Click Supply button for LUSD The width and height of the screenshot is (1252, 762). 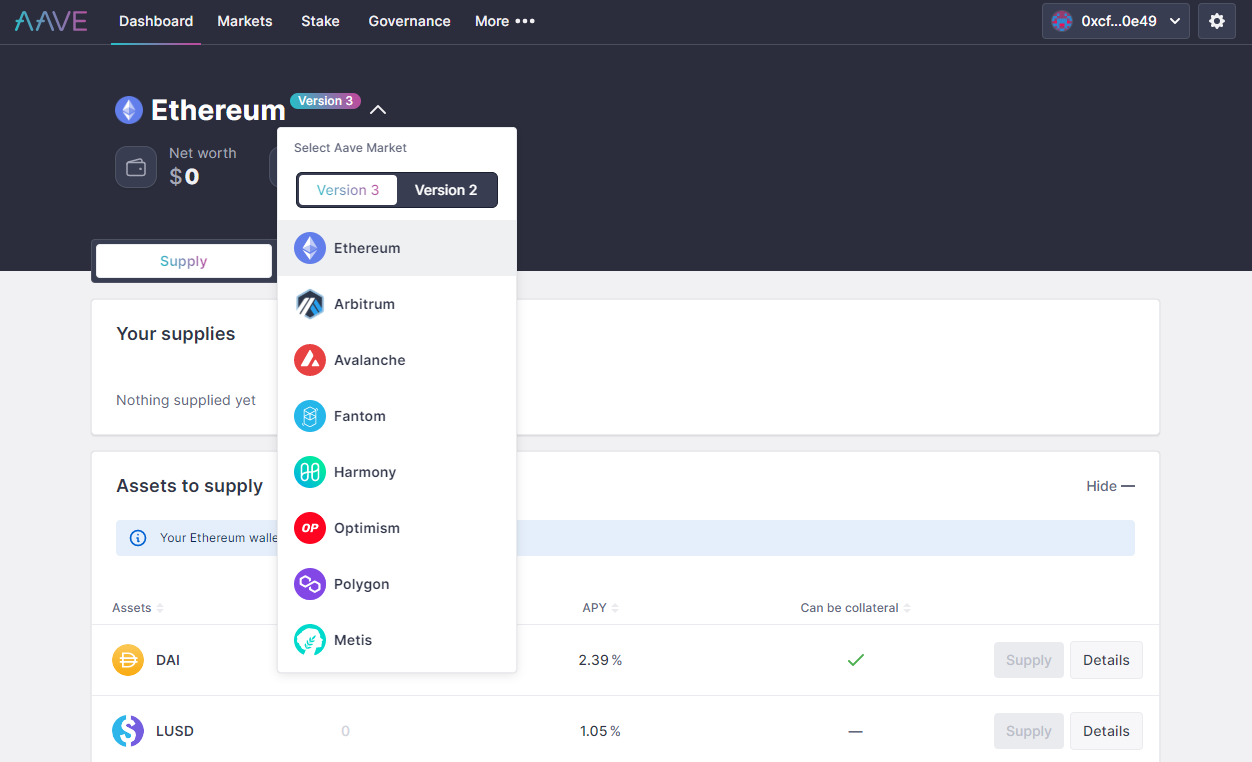coord(1029,731)
